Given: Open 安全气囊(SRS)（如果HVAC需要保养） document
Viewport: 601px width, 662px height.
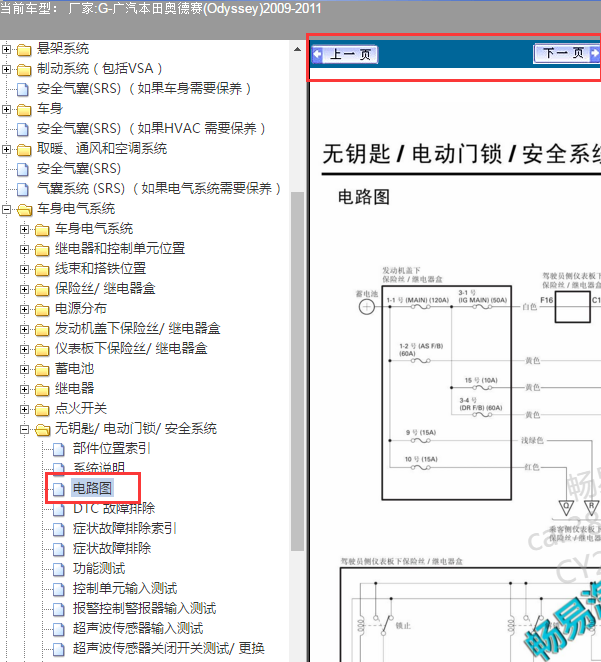Looking at the screenshot, I should (151, 128).
